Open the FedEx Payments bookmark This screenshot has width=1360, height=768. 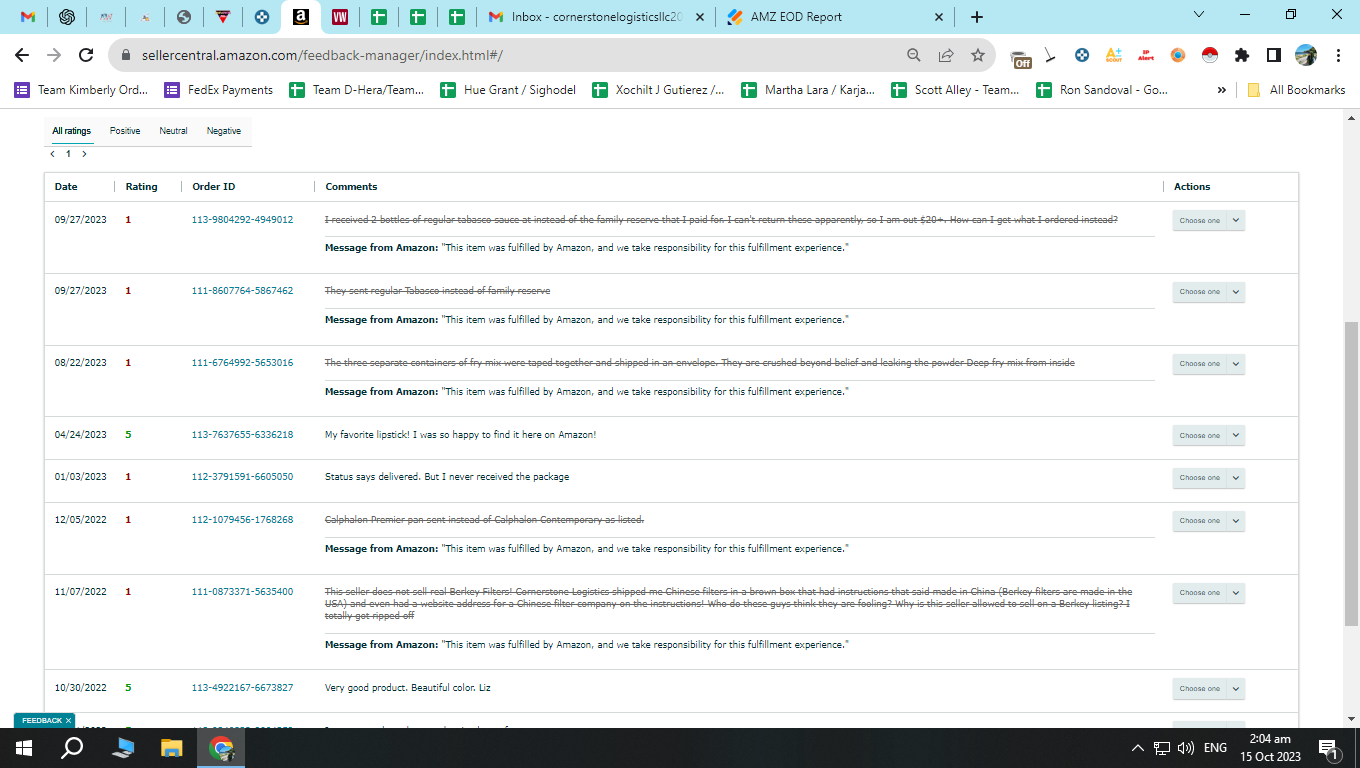(x=219, y=90)
